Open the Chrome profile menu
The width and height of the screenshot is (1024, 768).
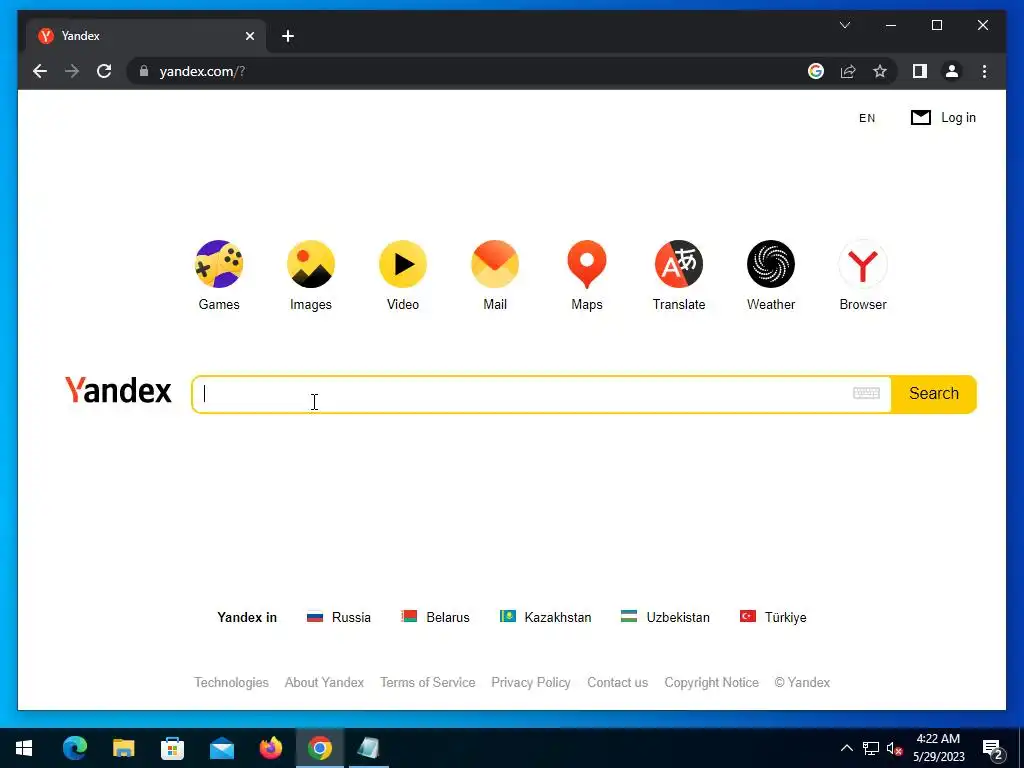tap(952, 71)
